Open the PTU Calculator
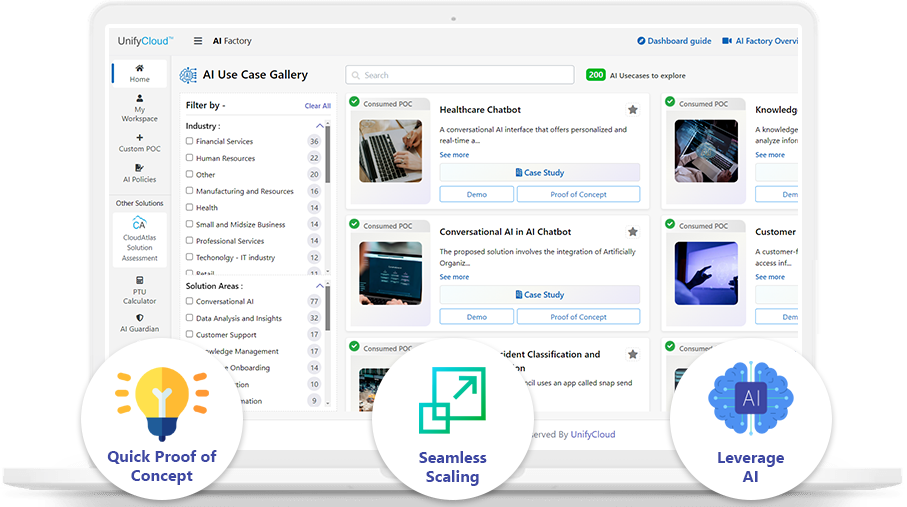 pos(139,290)
